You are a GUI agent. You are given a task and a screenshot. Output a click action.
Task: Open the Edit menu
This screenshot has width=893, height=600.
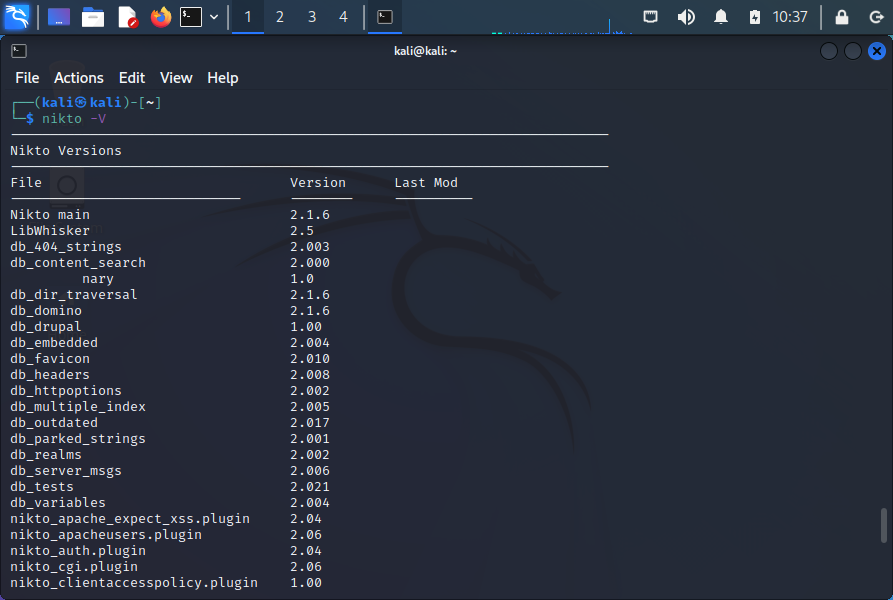point(132,78)
